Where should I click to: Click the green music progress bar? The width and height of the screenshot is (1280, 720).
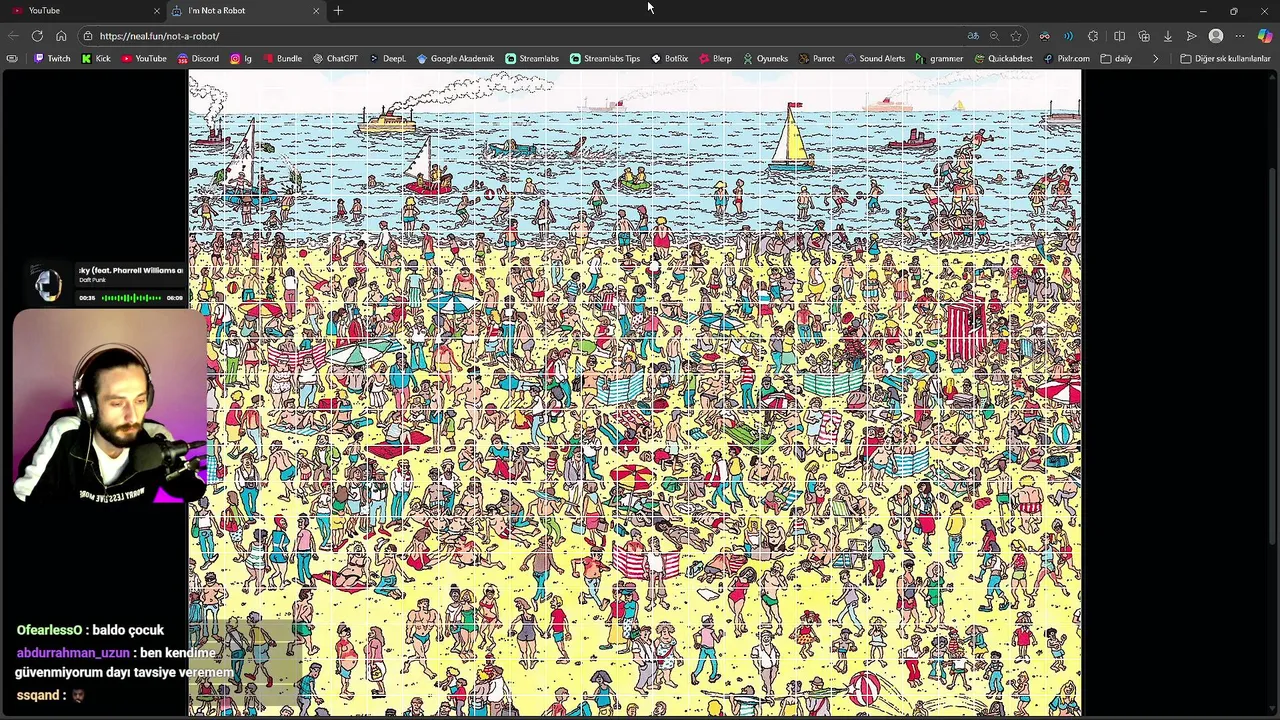pyautogui.click(x=131, y=298)
